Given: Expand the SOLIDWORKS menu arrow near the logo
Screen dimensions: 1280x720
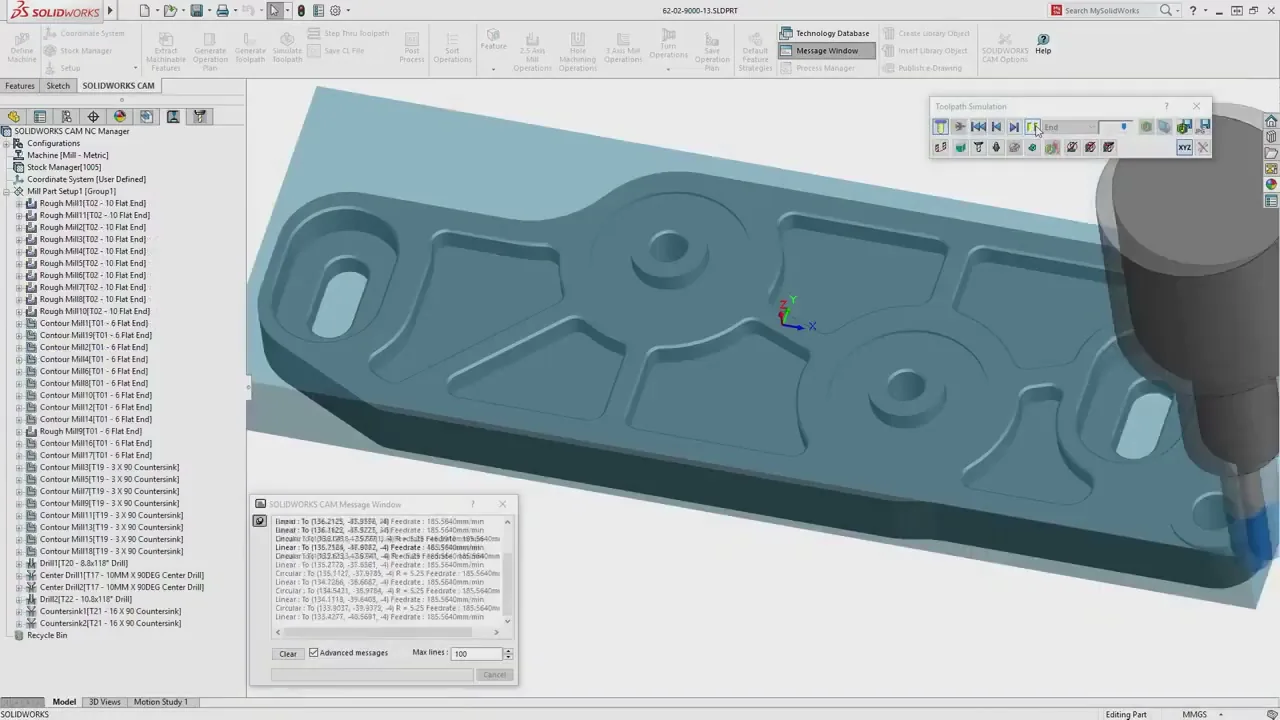Looking at the screenshot, I should click(x=109, y=11).
